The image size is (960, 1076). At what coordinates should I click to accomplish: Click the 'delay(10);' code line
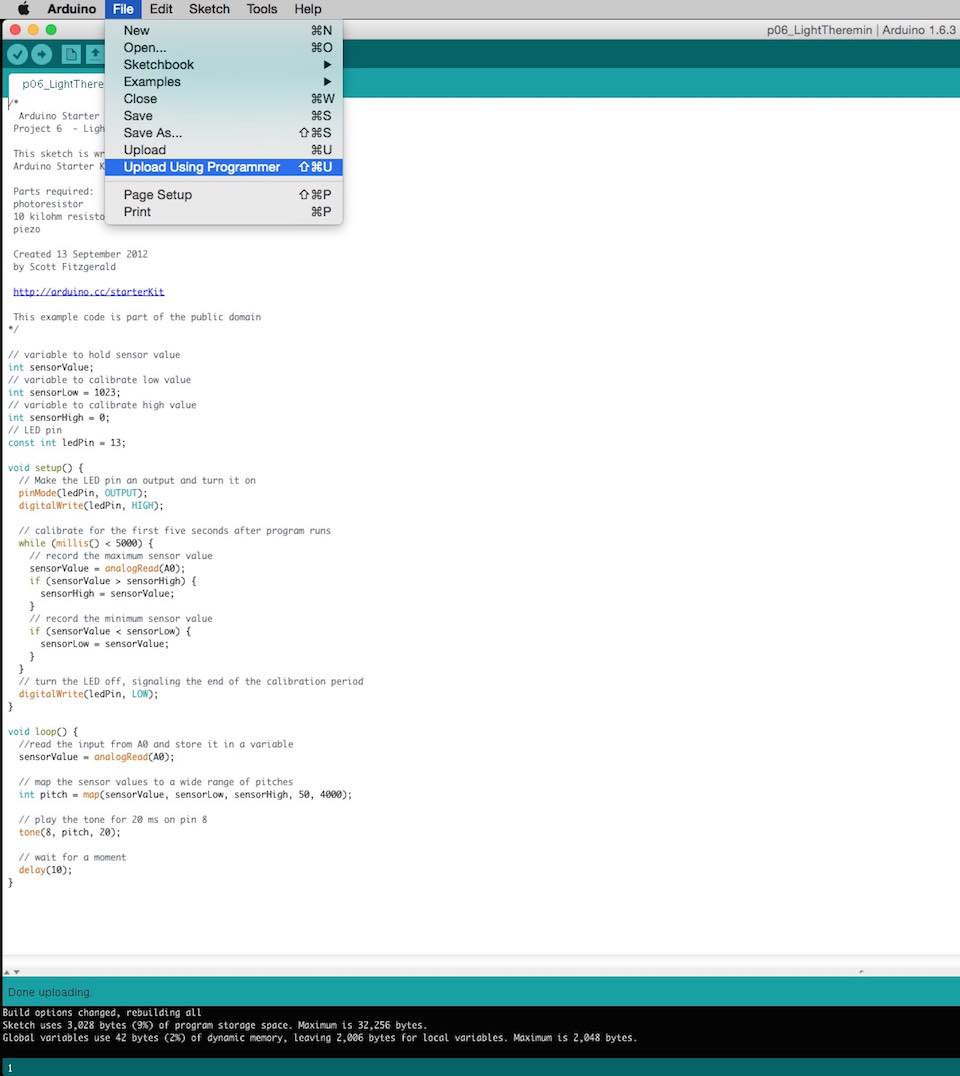(x=45, y=870)
